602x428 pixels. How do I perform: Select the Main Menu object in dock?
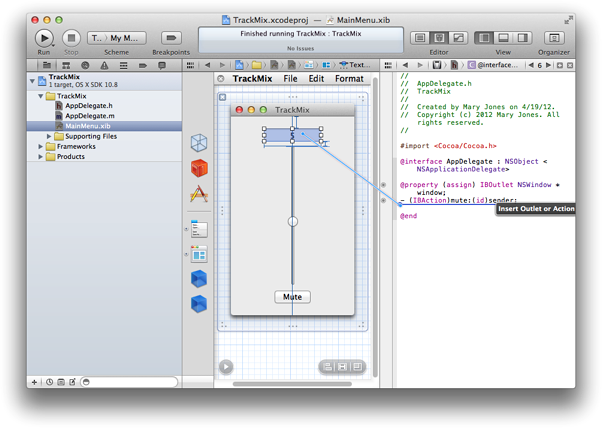199,229
